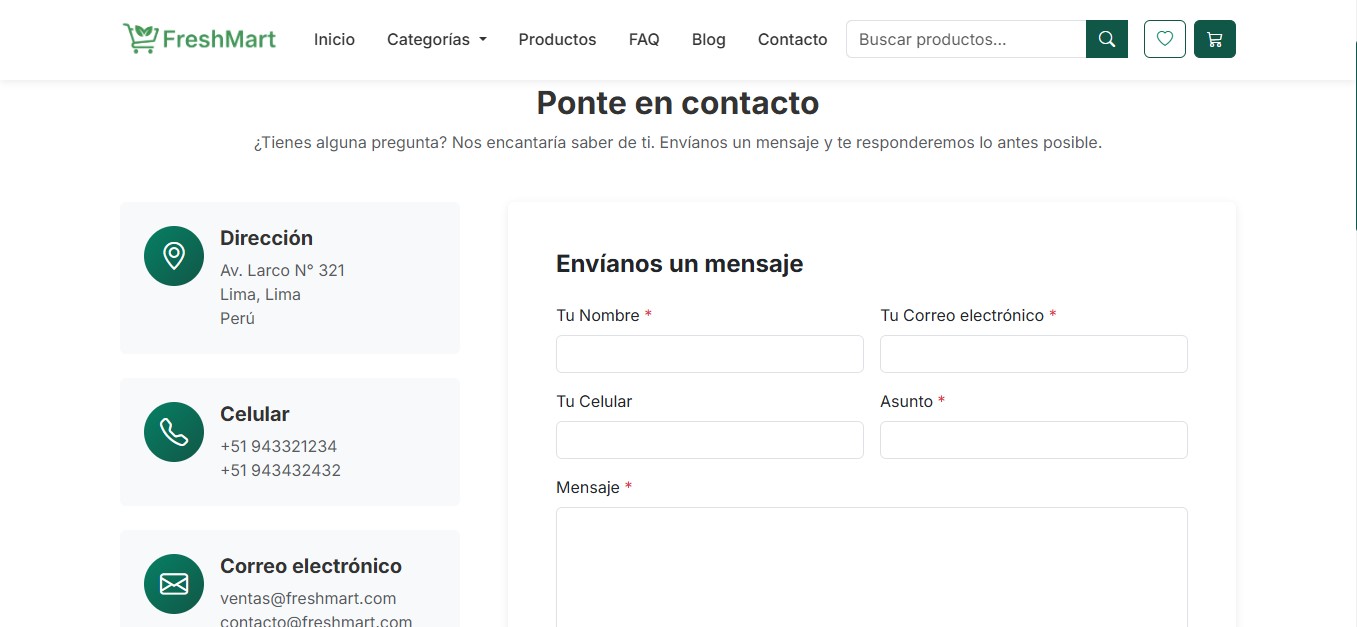The height and width of the screenshot is (627, 1357).
Task: Click the Tu Correo electrónico input field
Action: 1034,354
